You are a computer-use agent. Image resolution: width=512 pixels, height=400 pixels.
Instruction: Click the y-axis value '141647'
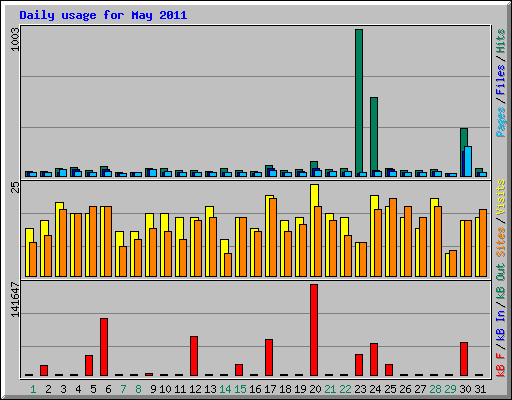pyautogui.click(x=15, y=300)
